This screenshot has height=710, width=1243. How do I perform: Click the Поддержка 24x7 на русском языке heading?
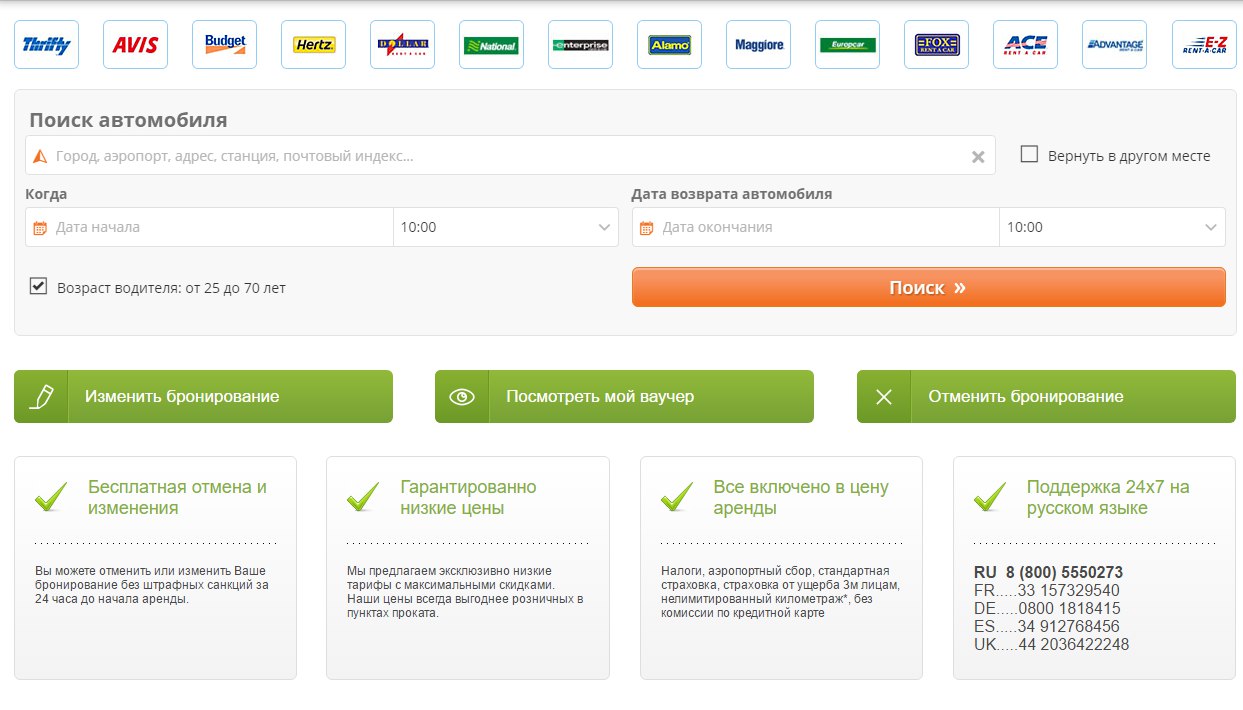1108,498
